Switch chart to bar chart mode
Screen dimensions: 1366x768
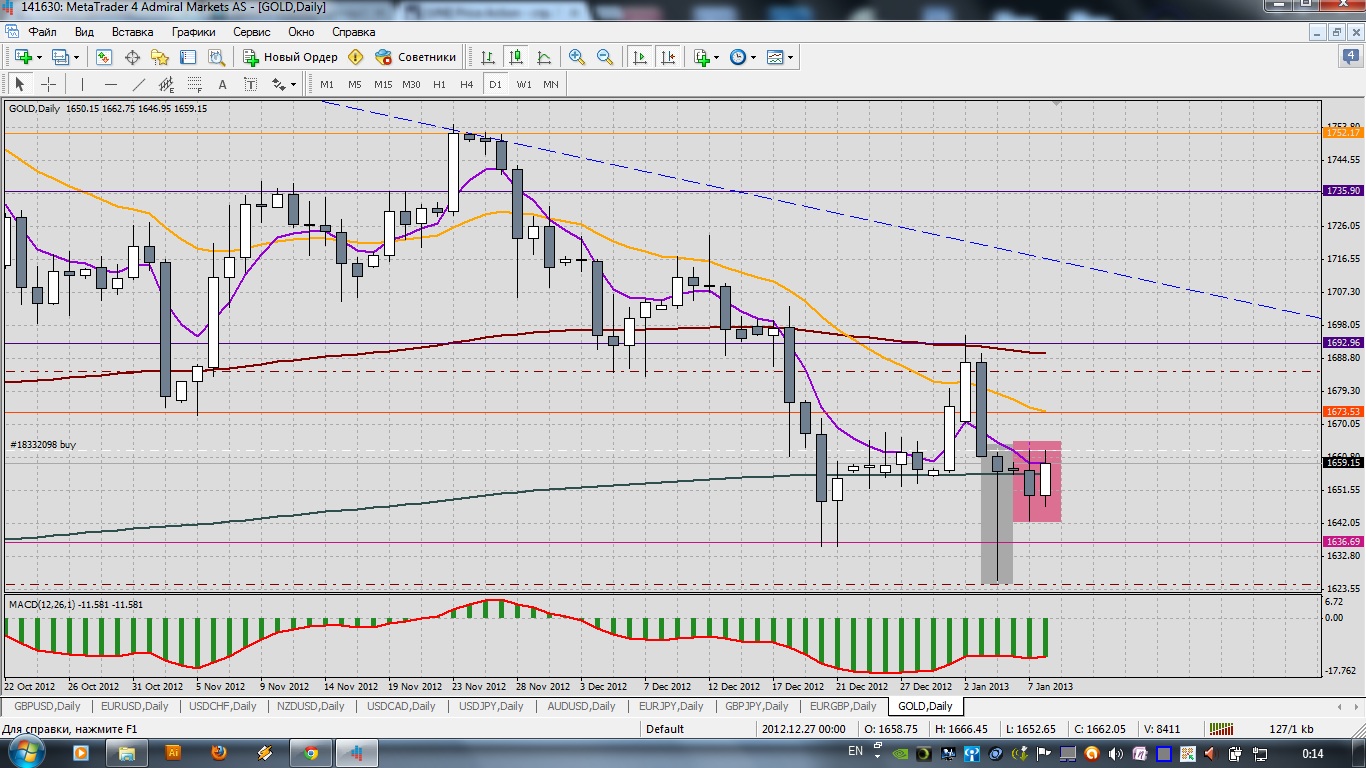coord(487,57)
